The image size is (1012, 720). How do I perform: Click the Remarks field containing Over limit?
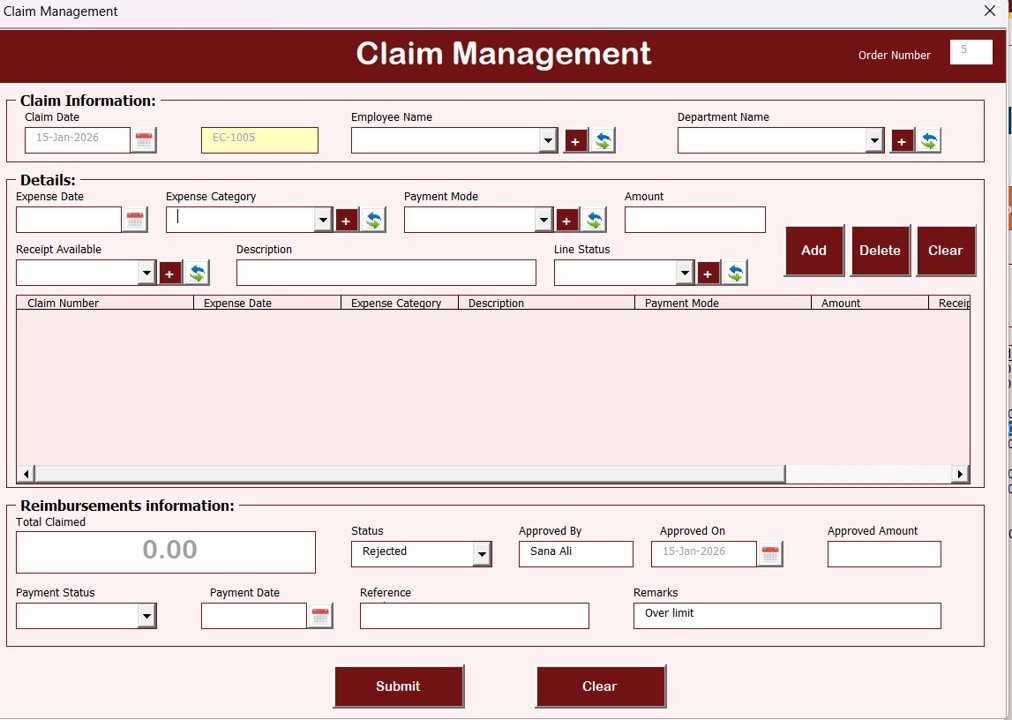click(x=786, y=615)
